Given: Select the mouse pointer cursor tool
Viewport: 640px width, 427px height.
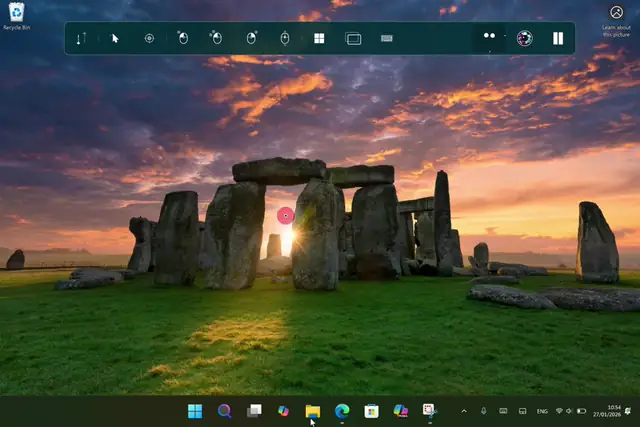Looking at the screenshot, I should [x=115, y=38].
